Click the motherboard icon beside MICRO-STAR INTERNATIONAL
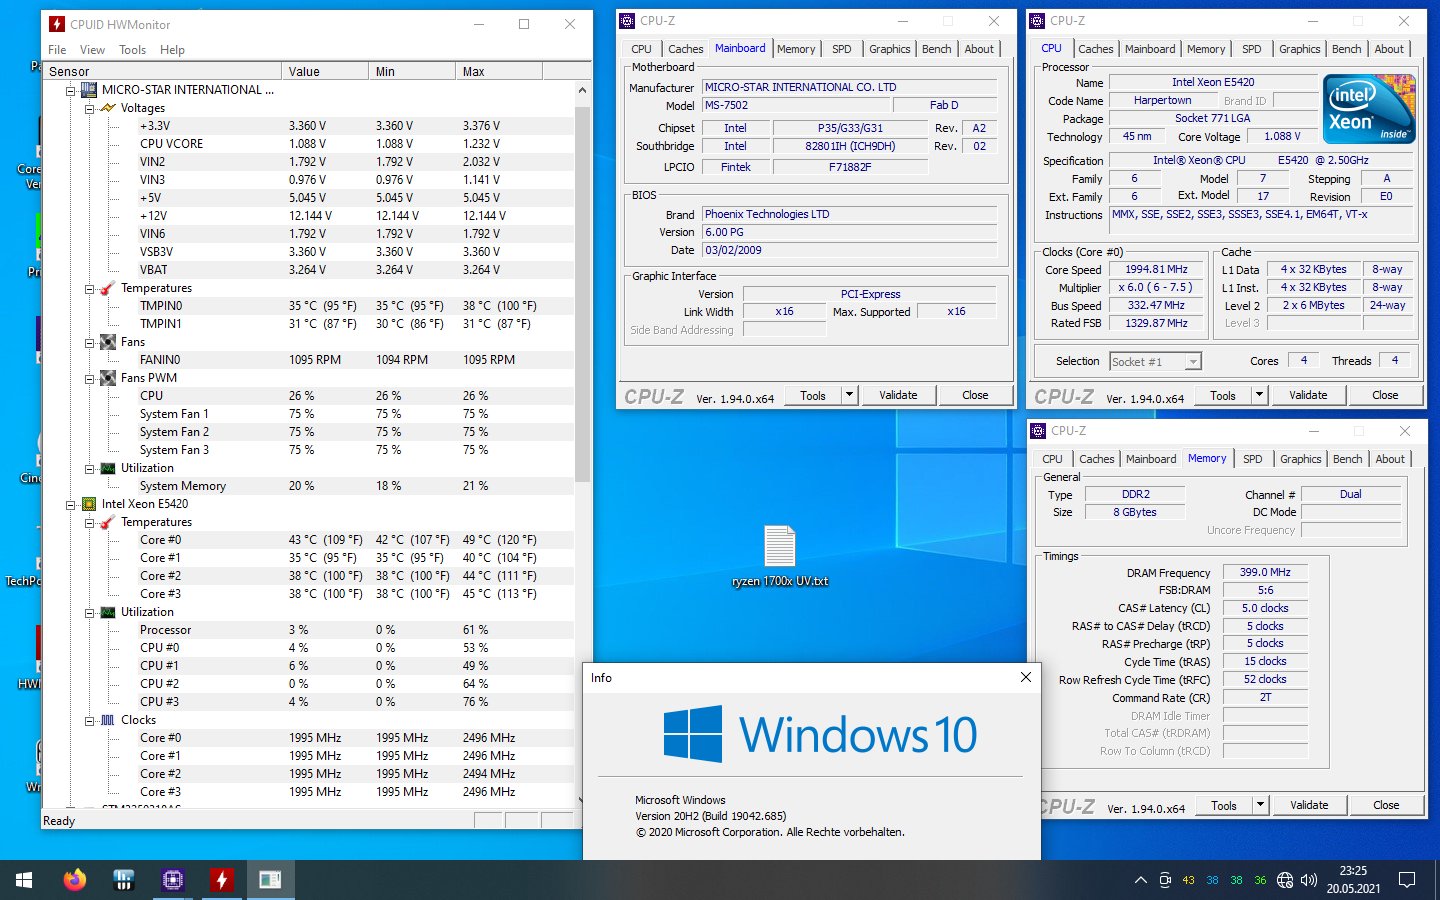The width and height of the screenshot is (1440, 900). tap(88, 90)
